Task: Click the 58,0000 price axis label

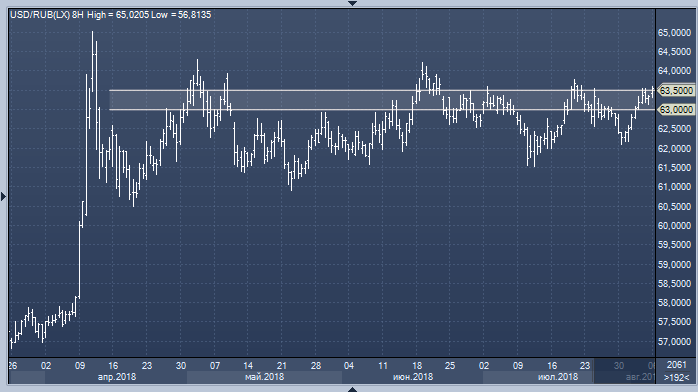Action: (x=674, y=302)
